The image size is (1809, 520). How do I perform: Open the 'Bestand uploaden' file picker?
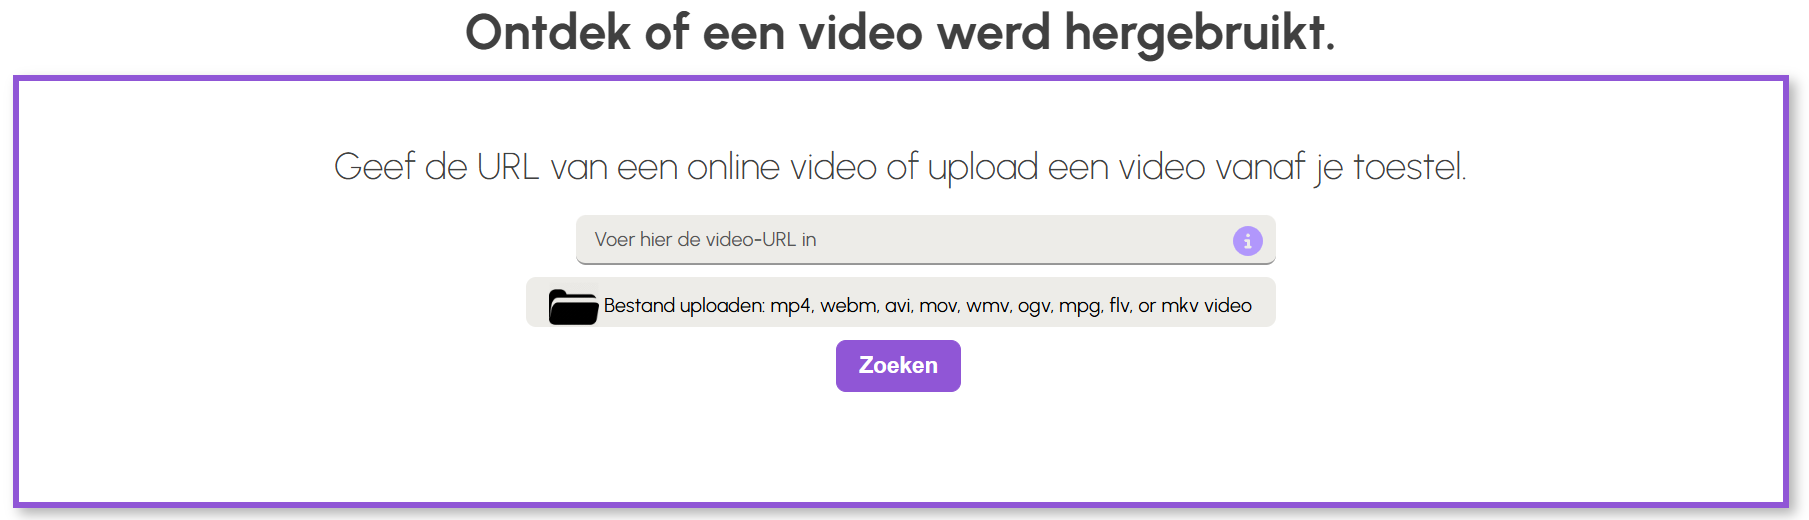[900, 302]
